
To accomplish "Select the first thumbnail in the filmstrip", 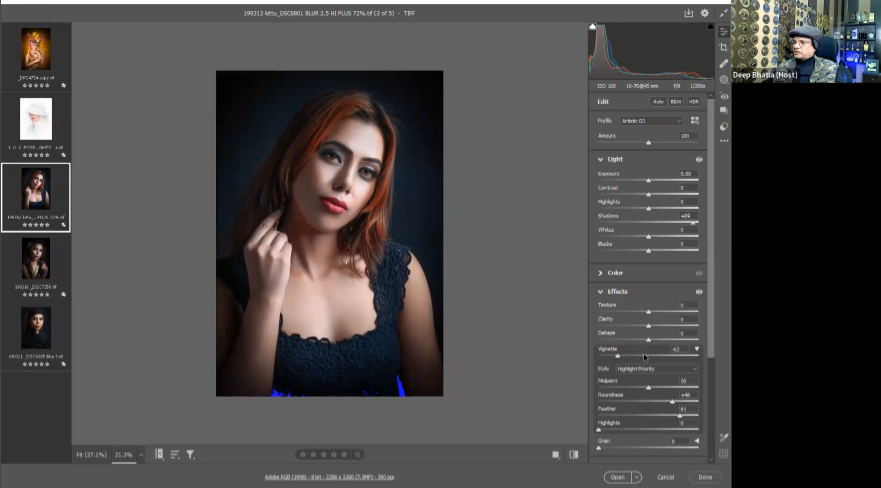I will (36, 49).
